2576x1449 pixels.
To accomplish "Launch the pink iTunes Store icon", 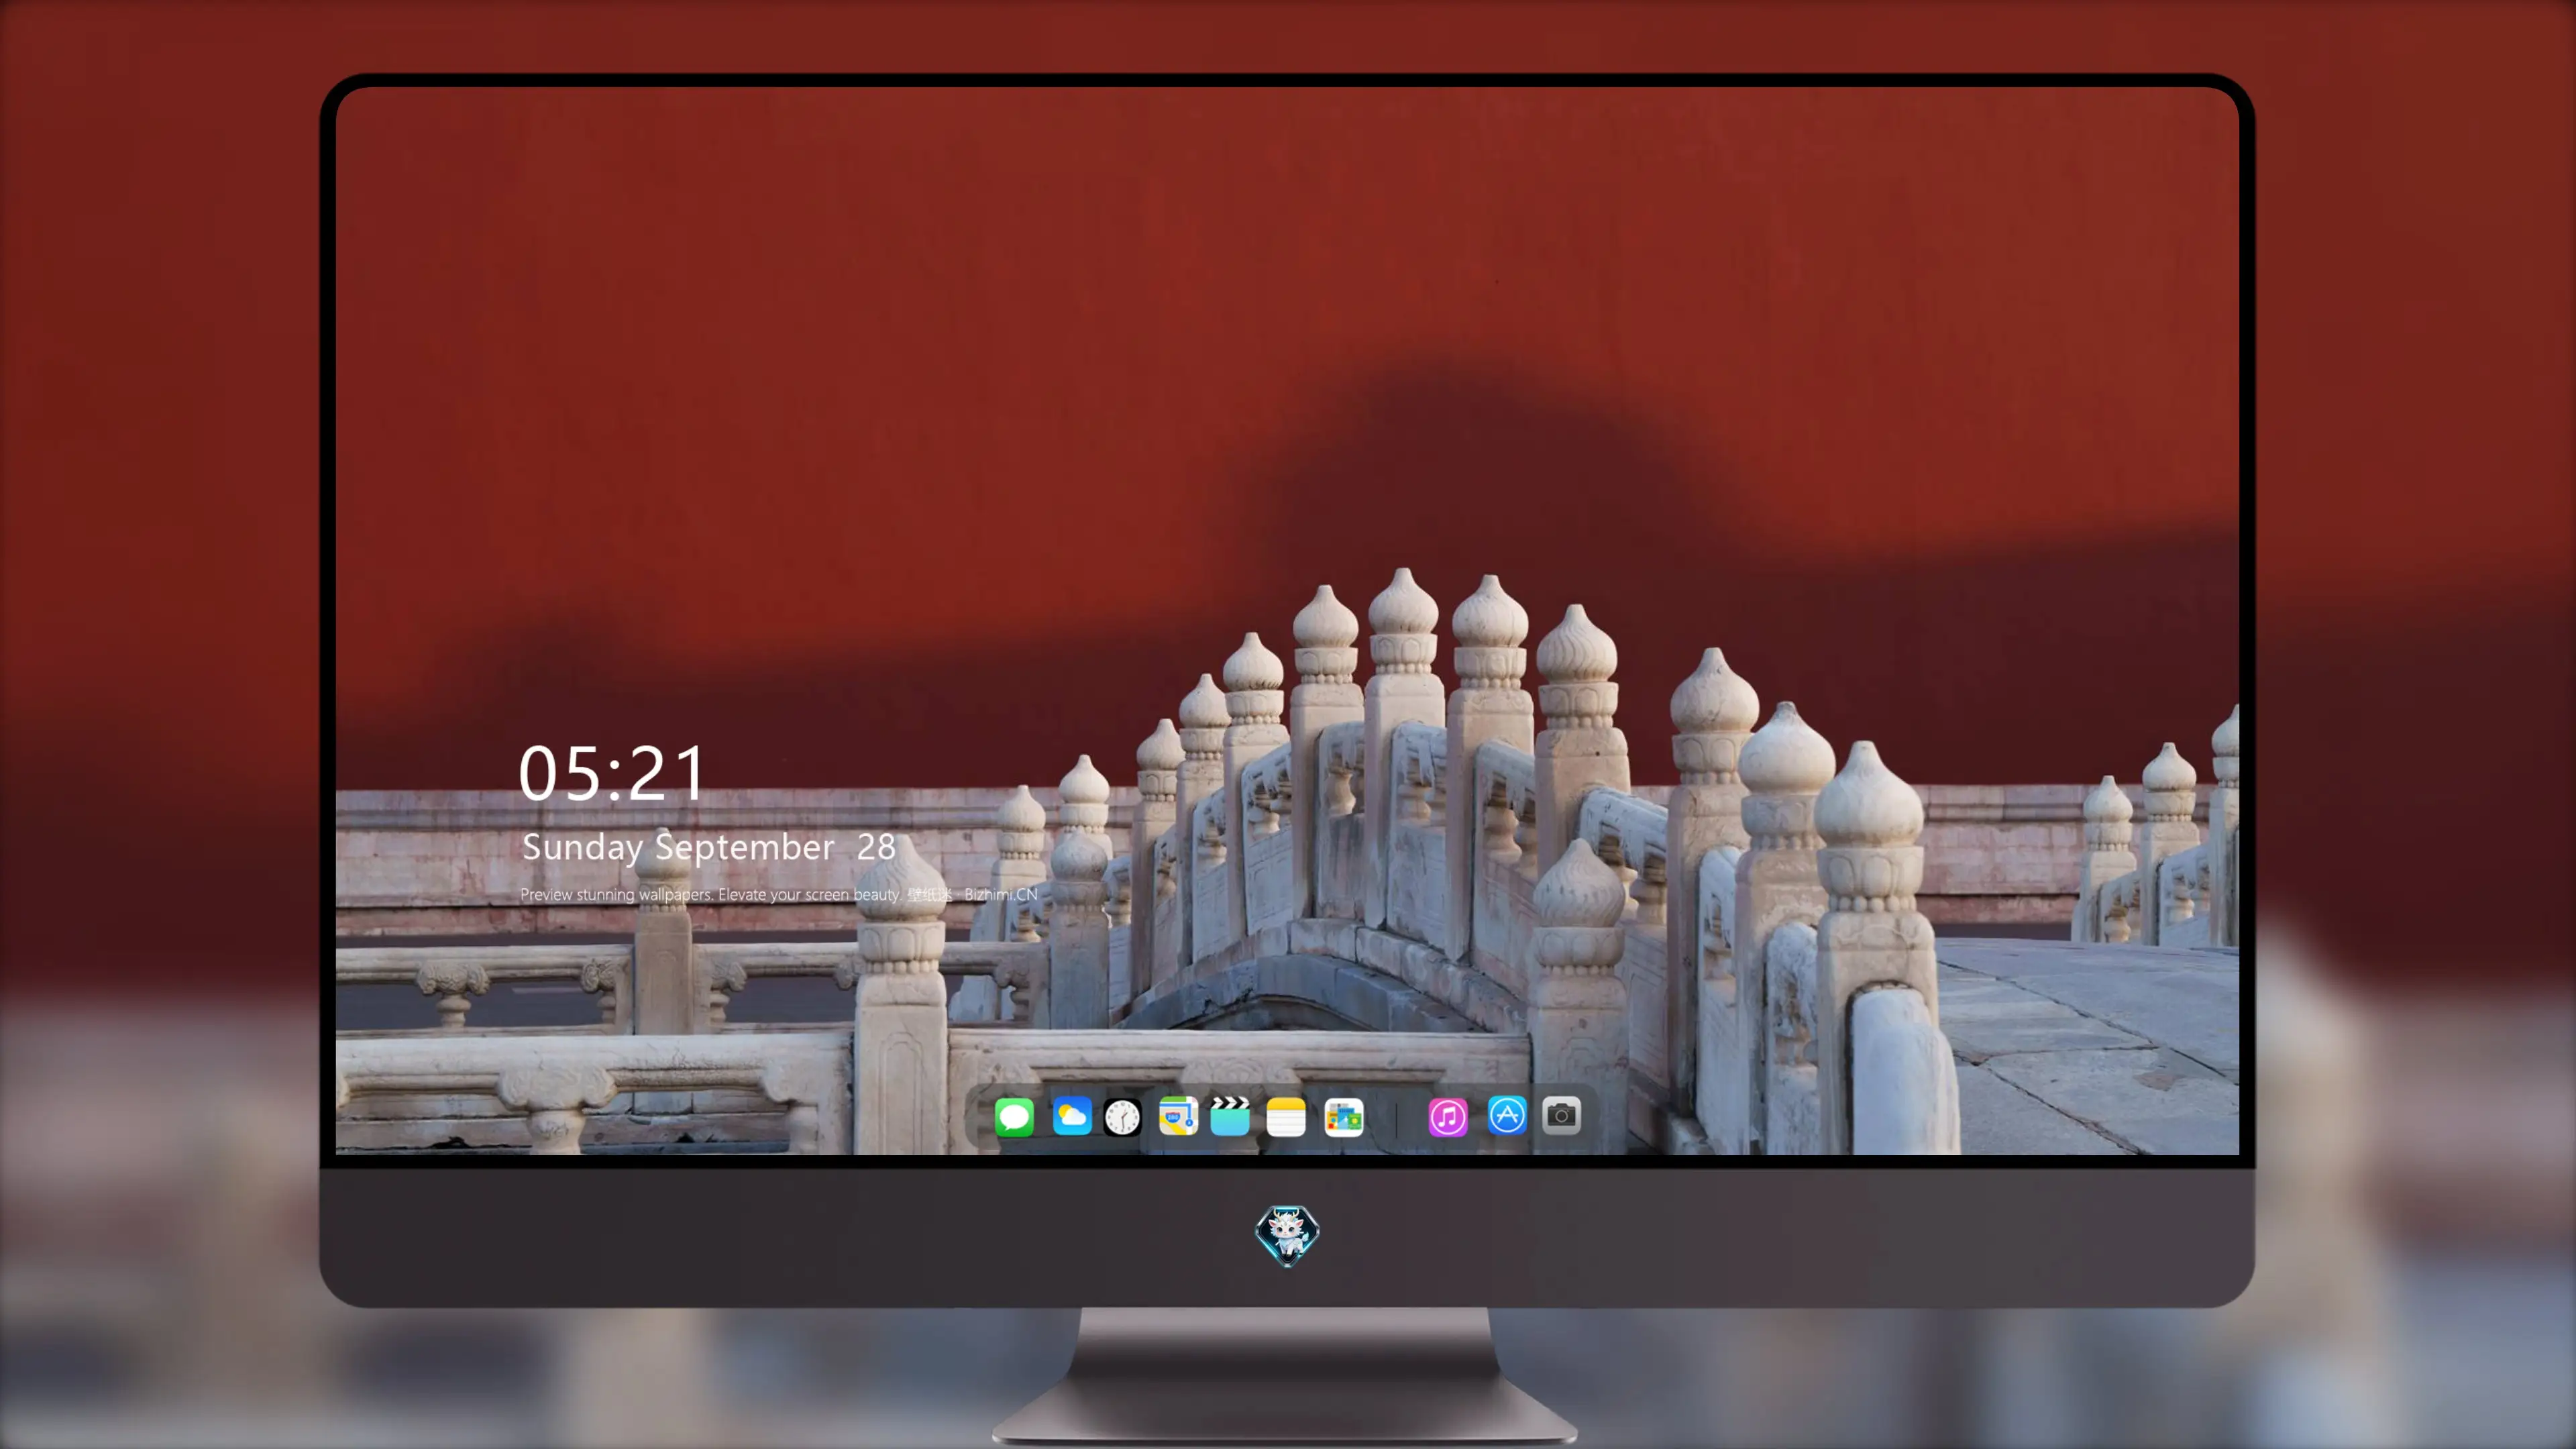I will pos(1447,1116).
